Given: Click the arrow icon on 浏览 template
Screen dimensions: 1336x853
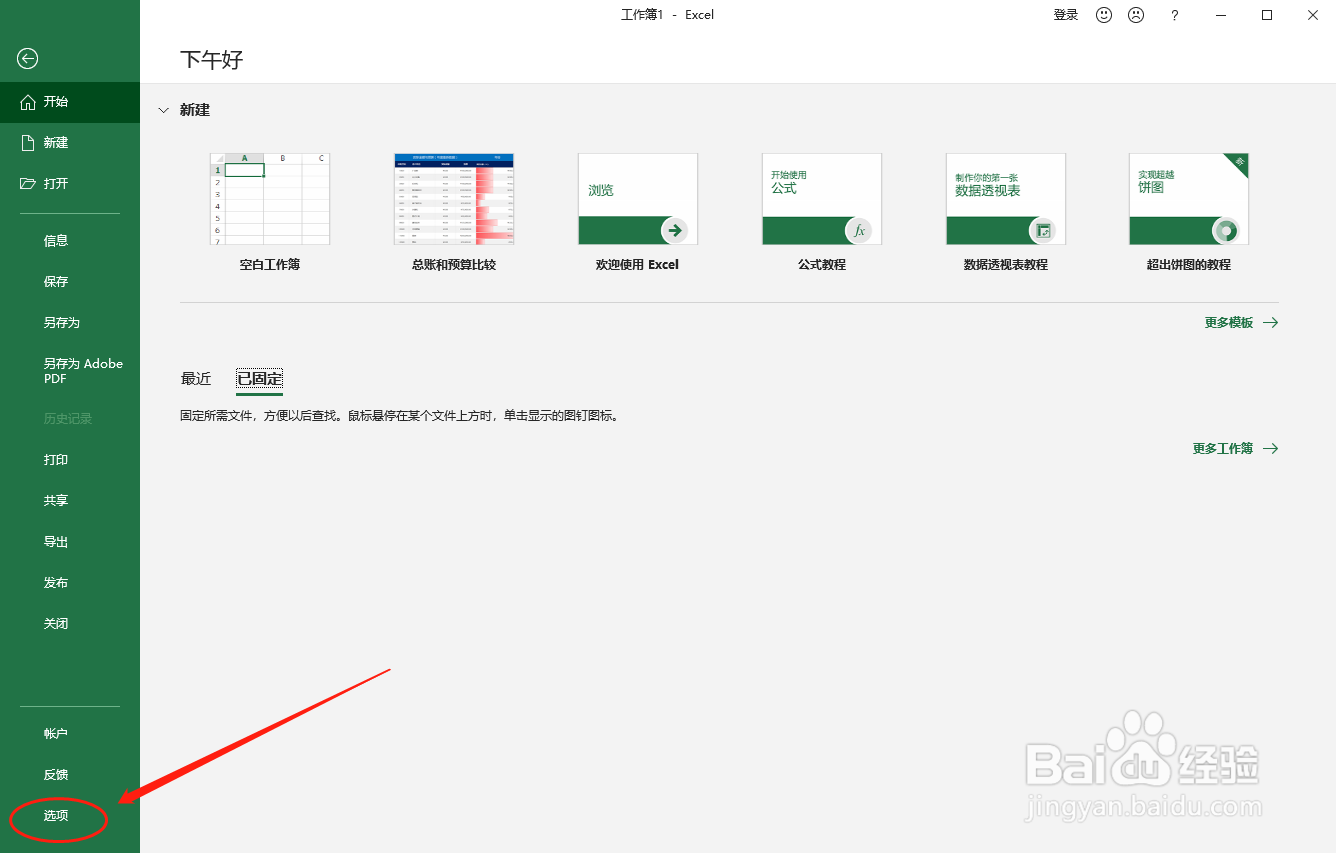Looking at the screenshot, I should tap(675, 230).
